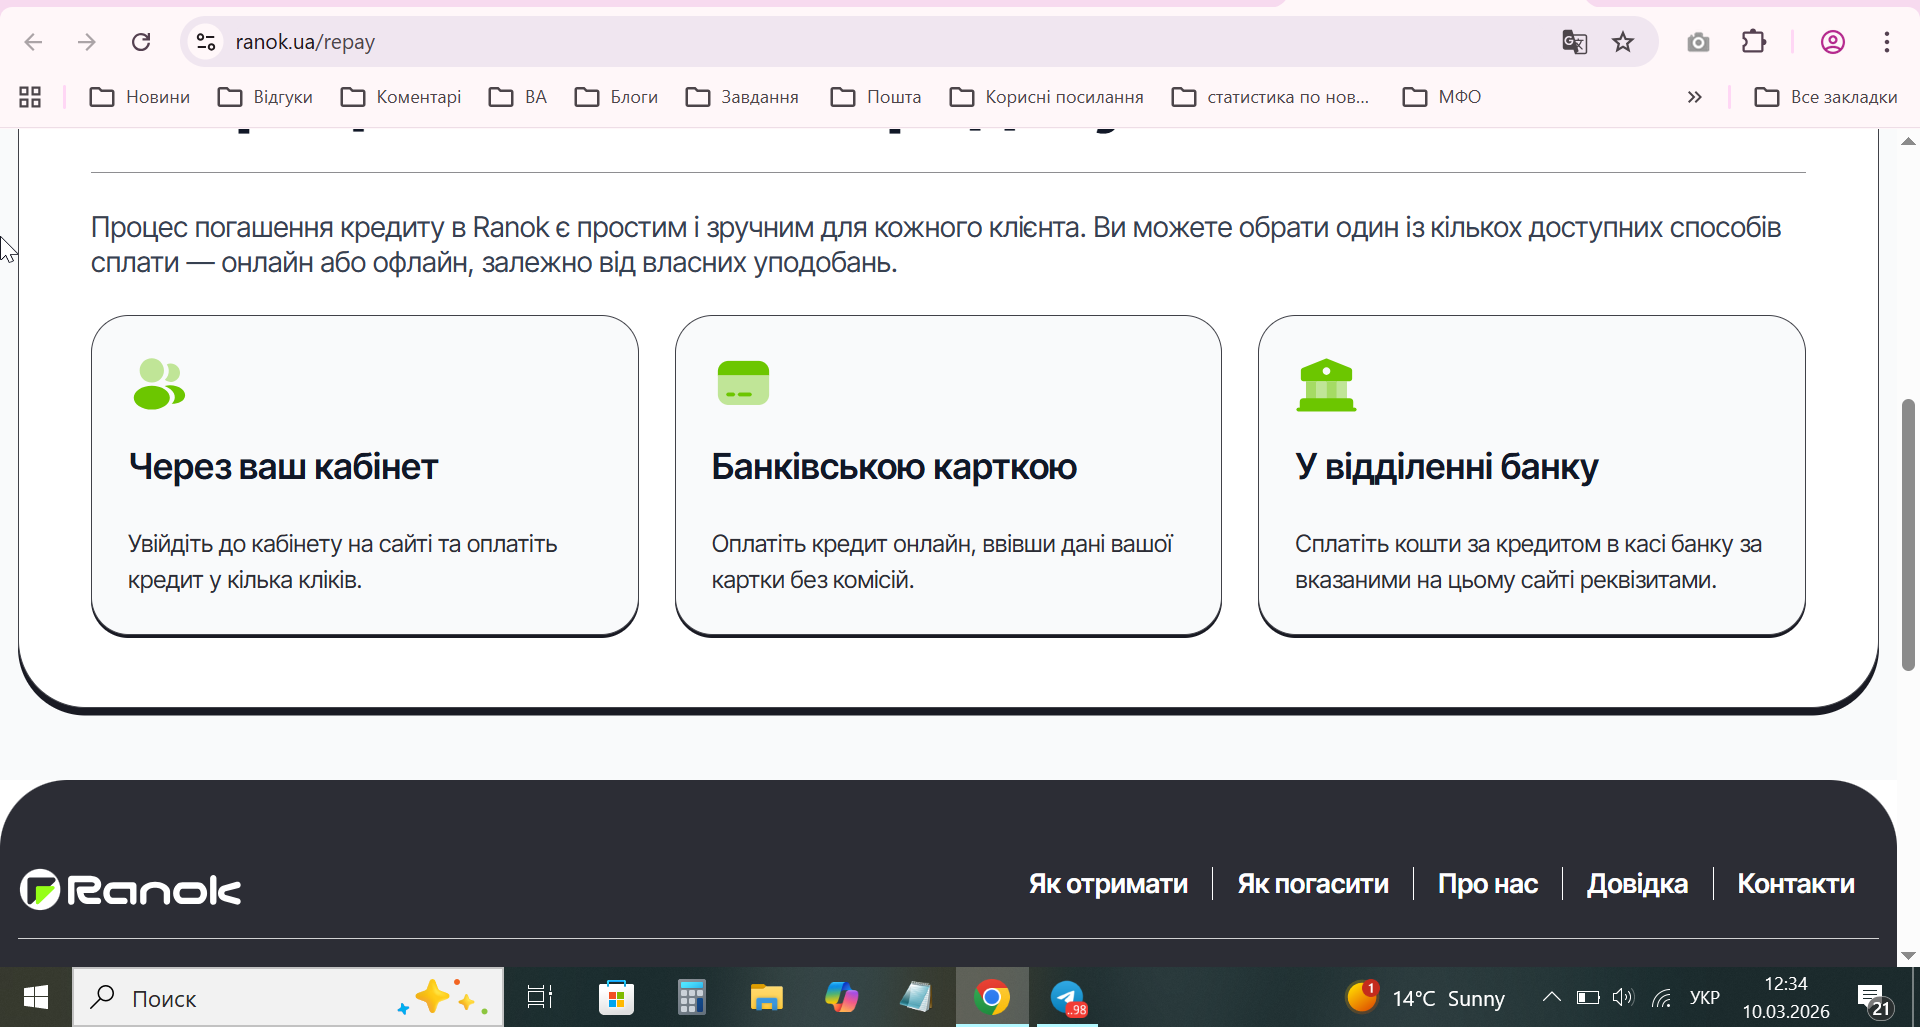Open the Як погасити footer link

1313,884
